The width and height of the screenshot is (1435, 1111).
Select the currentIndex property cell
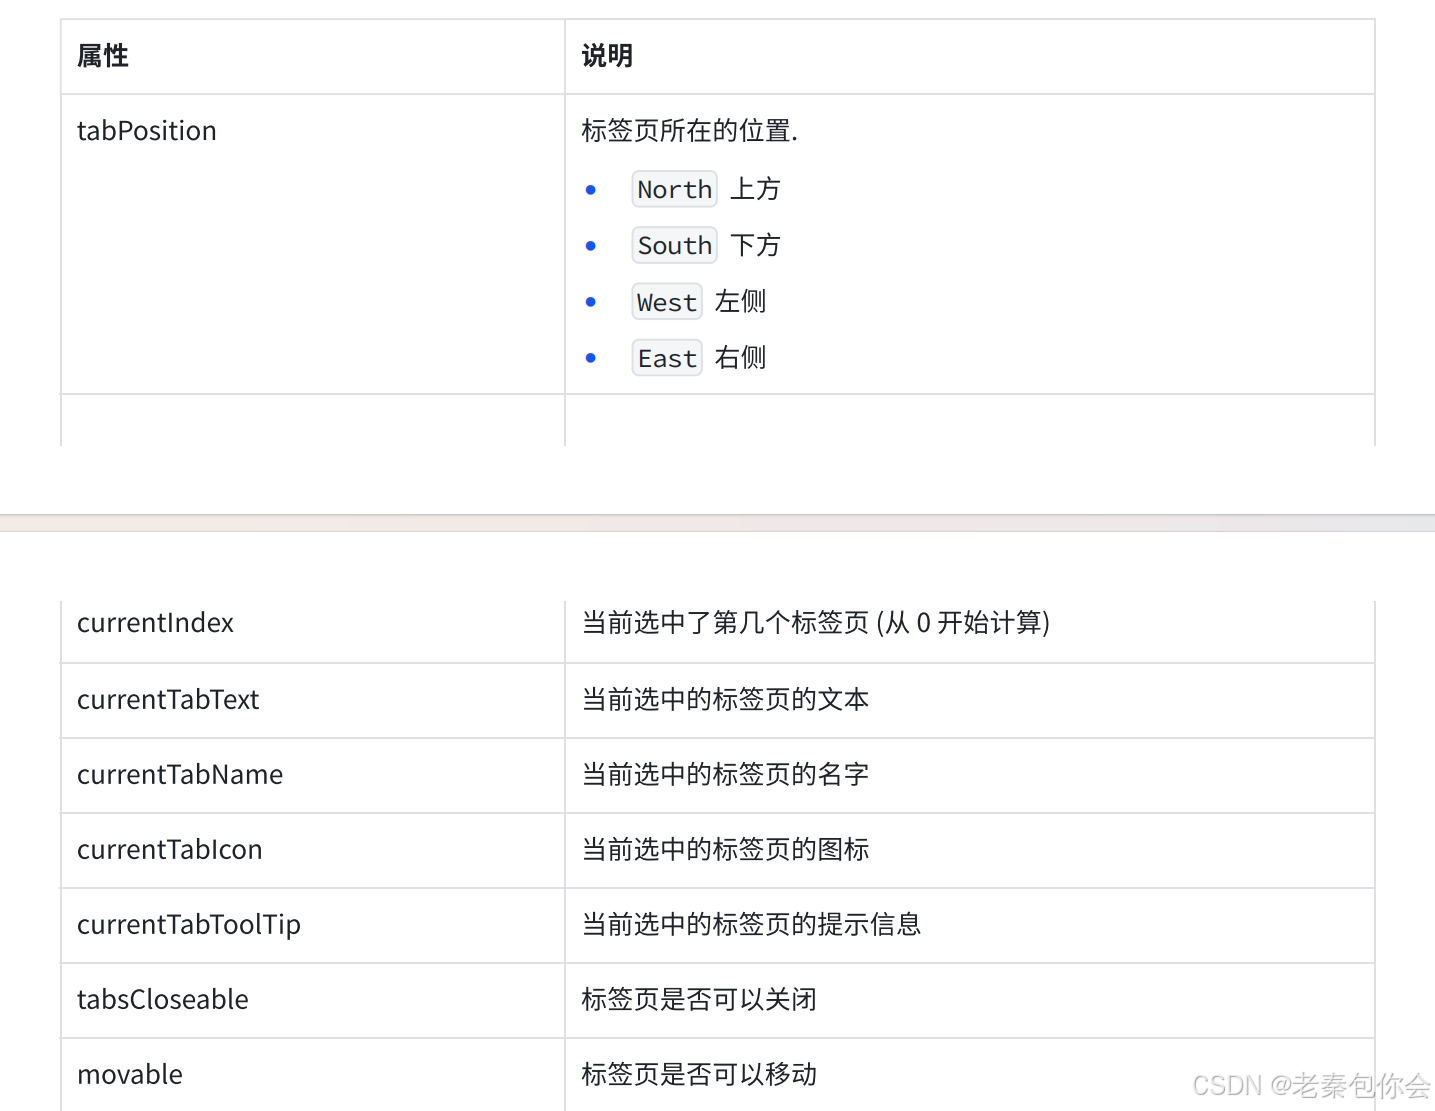tap(312, 631)
